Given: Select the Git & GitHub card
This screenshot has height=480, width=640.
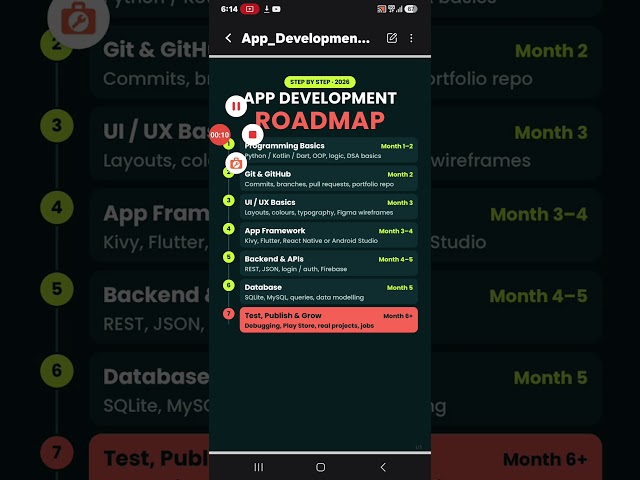Looking at the screenshot, I should click(x=329, y=178).
